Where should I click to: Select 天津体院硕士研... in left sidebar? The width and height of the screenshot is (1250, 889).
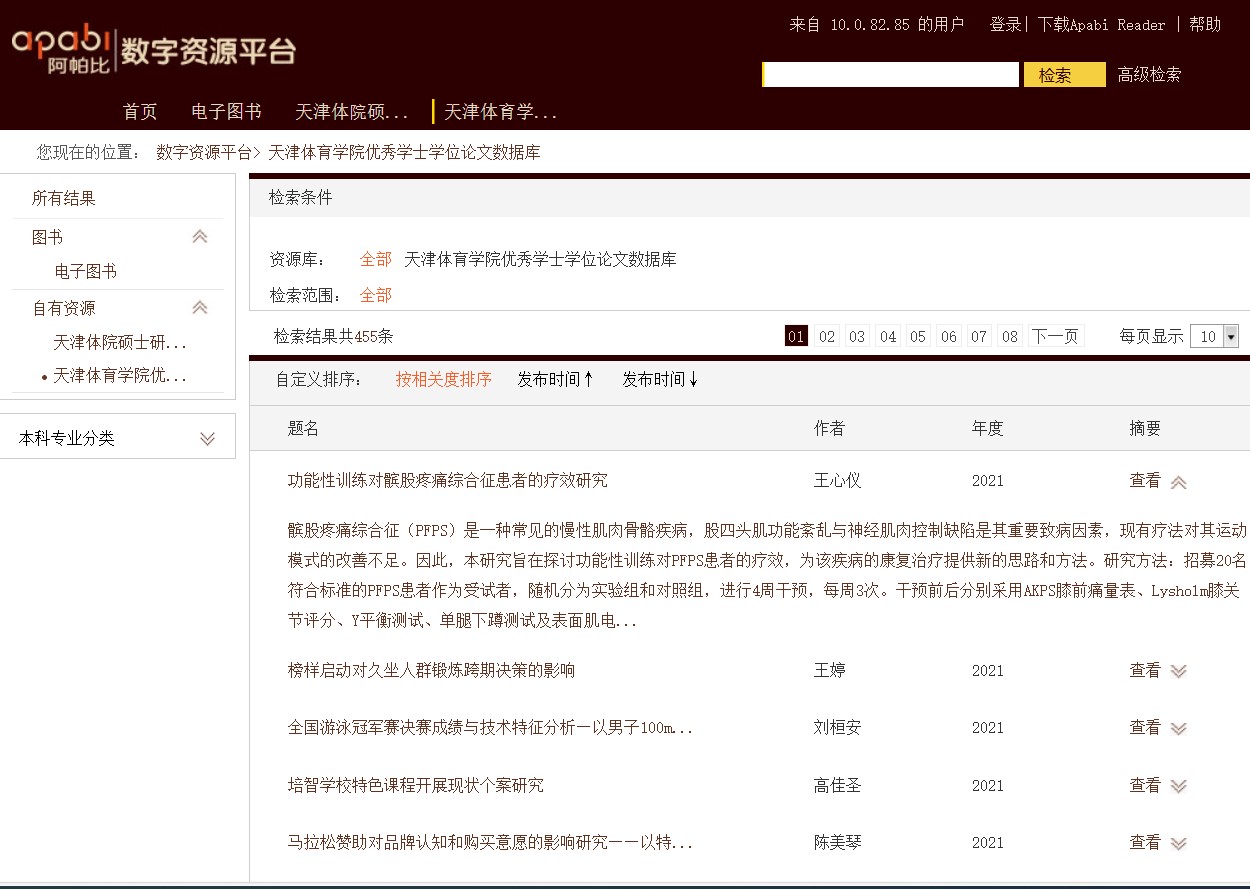[x=120, y=343]
